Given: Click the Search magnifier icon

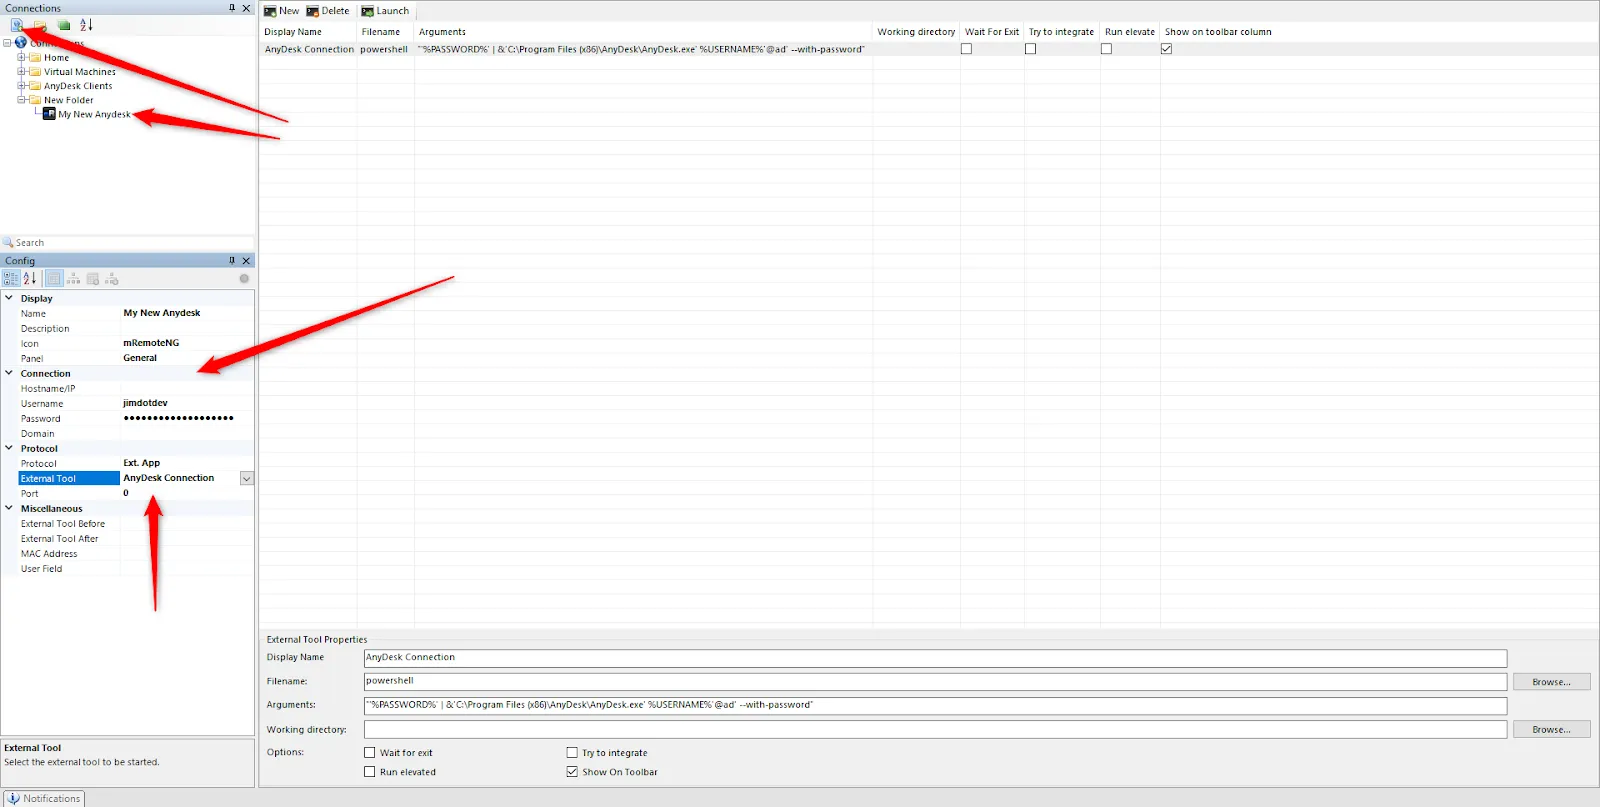Looking at the screenshot, I should (8, 242).
